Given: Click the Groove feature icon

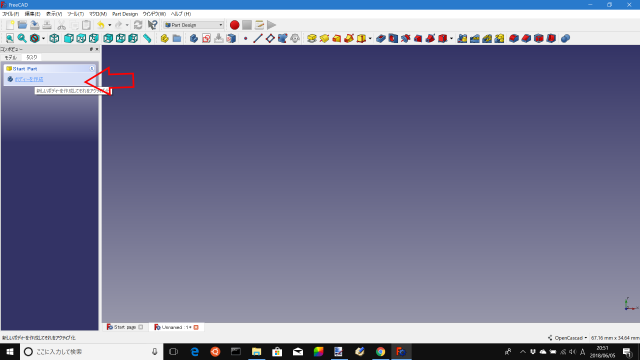Looking at the screenshot, I should point(405,38).
